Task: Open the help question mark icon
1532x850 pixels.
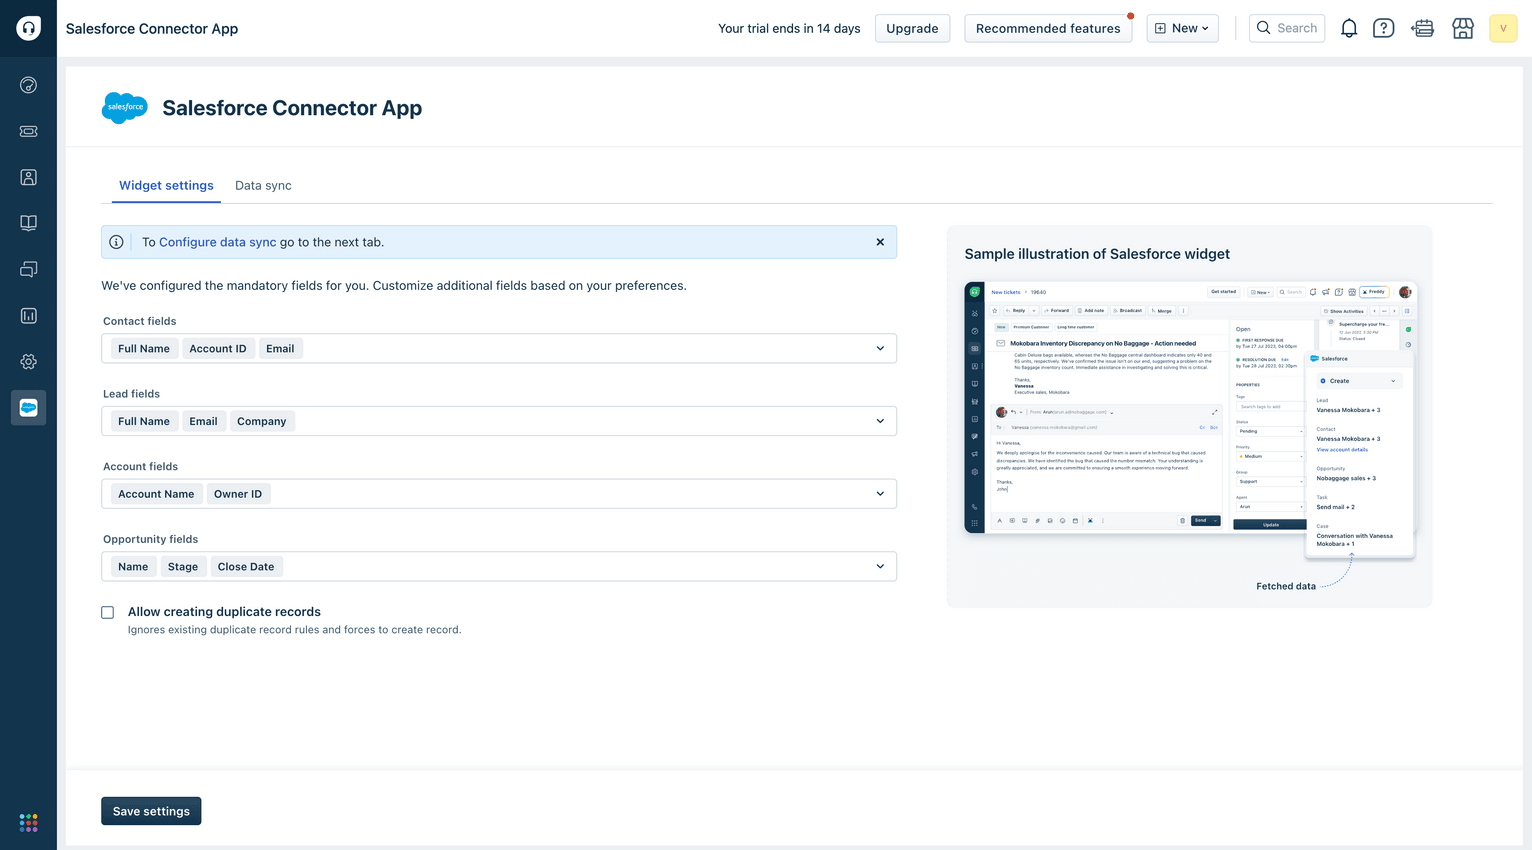Action: [x=1383, y=28]
